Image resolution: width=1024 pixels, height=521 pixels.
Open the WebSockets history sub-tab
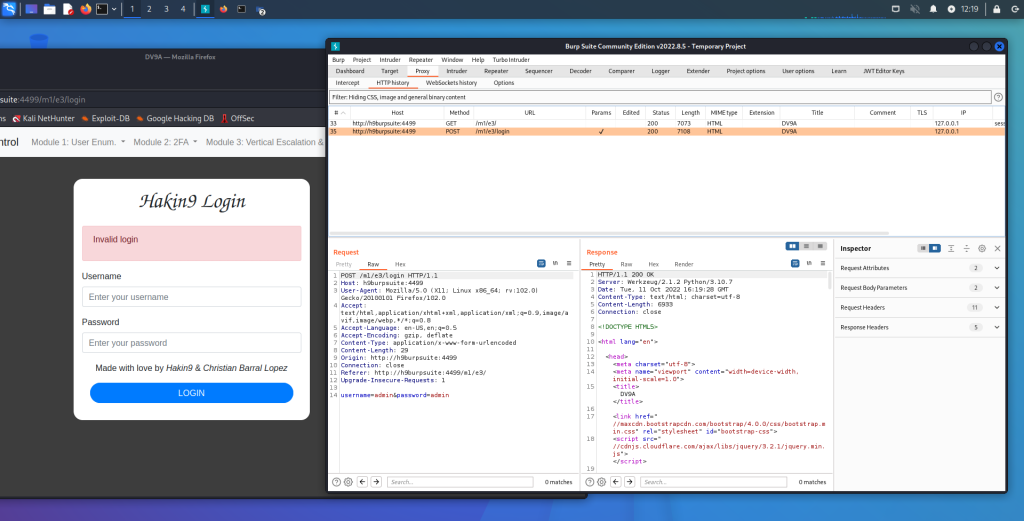point(451,83)
